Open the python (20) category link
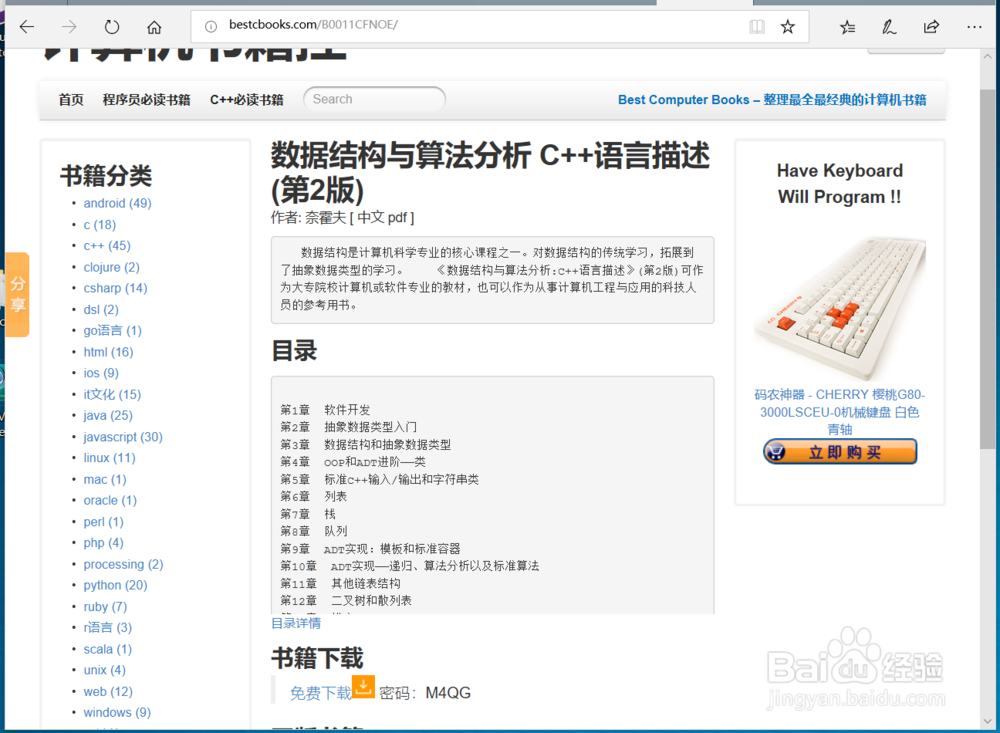This screenshot has width=1000, height=733. pyautogui.click(x=115, y=585)
